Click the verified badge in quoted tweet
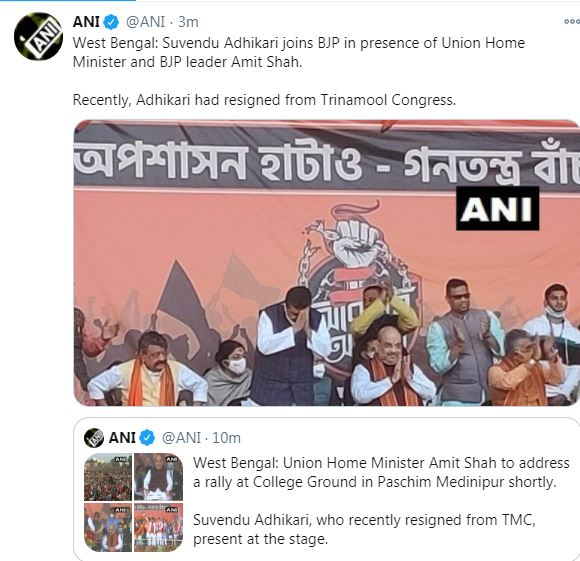Screen dimensions: 580x561 pyautogui.click(x=147, y=438)
